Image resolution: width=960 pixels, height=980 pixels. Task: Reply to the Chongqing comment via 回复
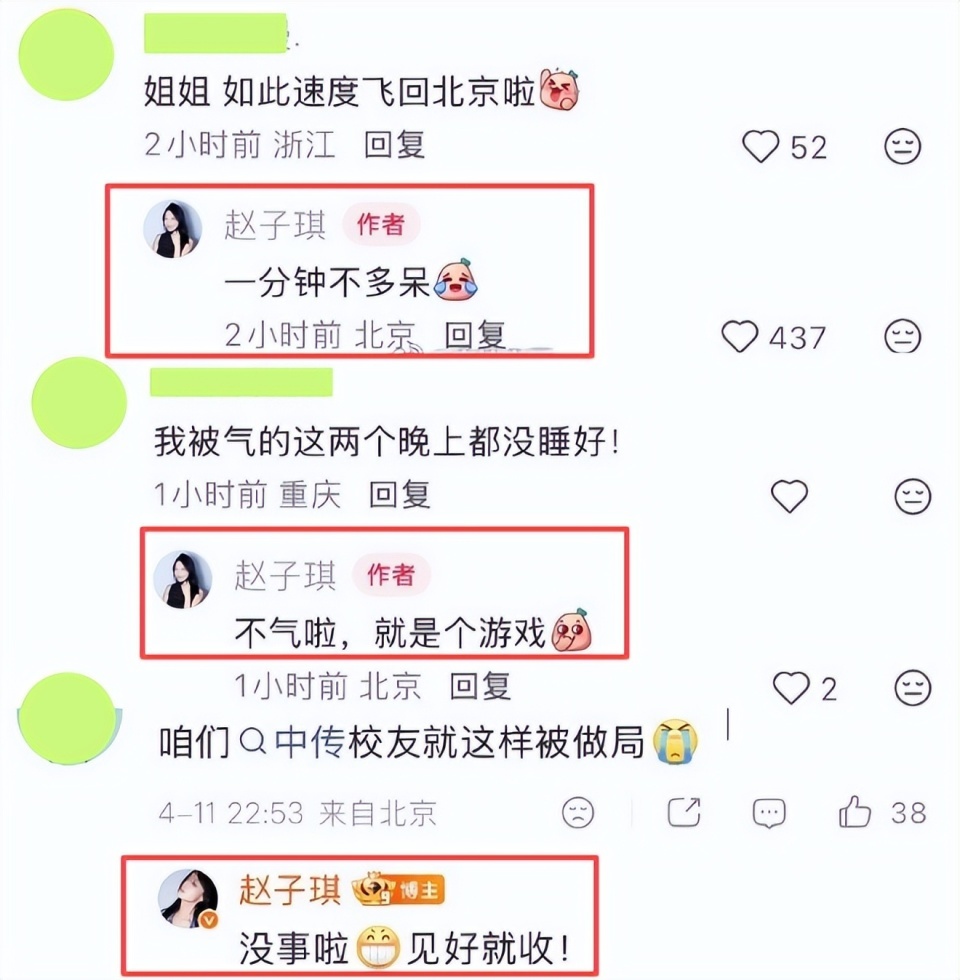(400, 495)
